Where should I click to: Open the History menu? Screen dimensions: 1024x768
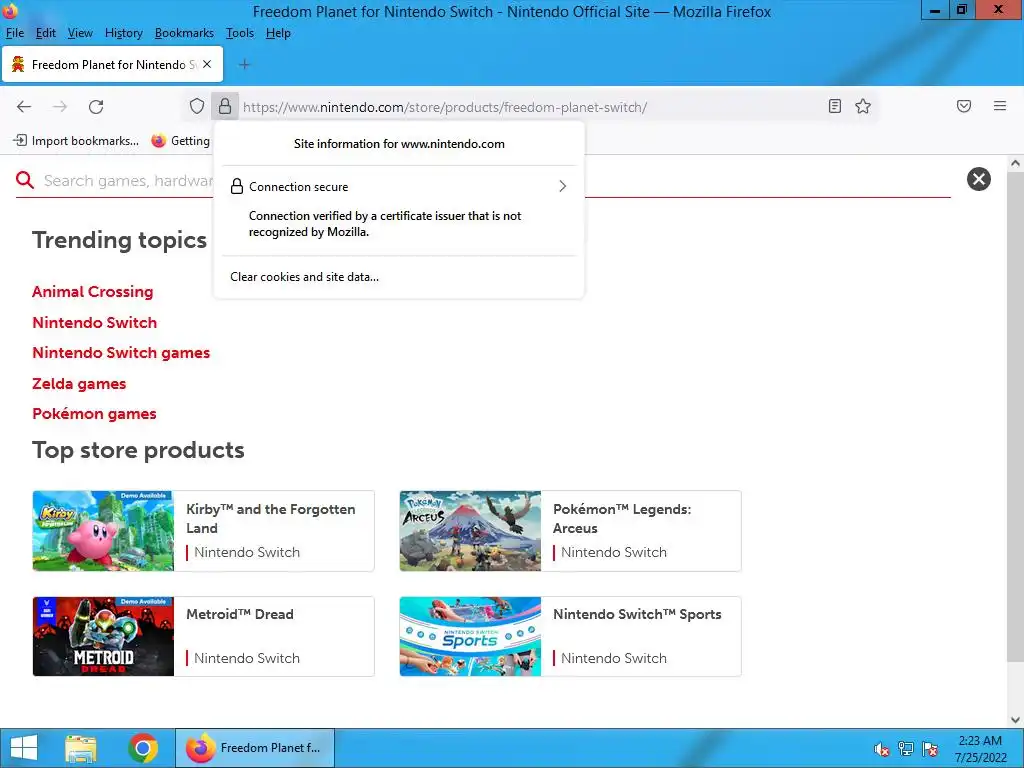123,33
